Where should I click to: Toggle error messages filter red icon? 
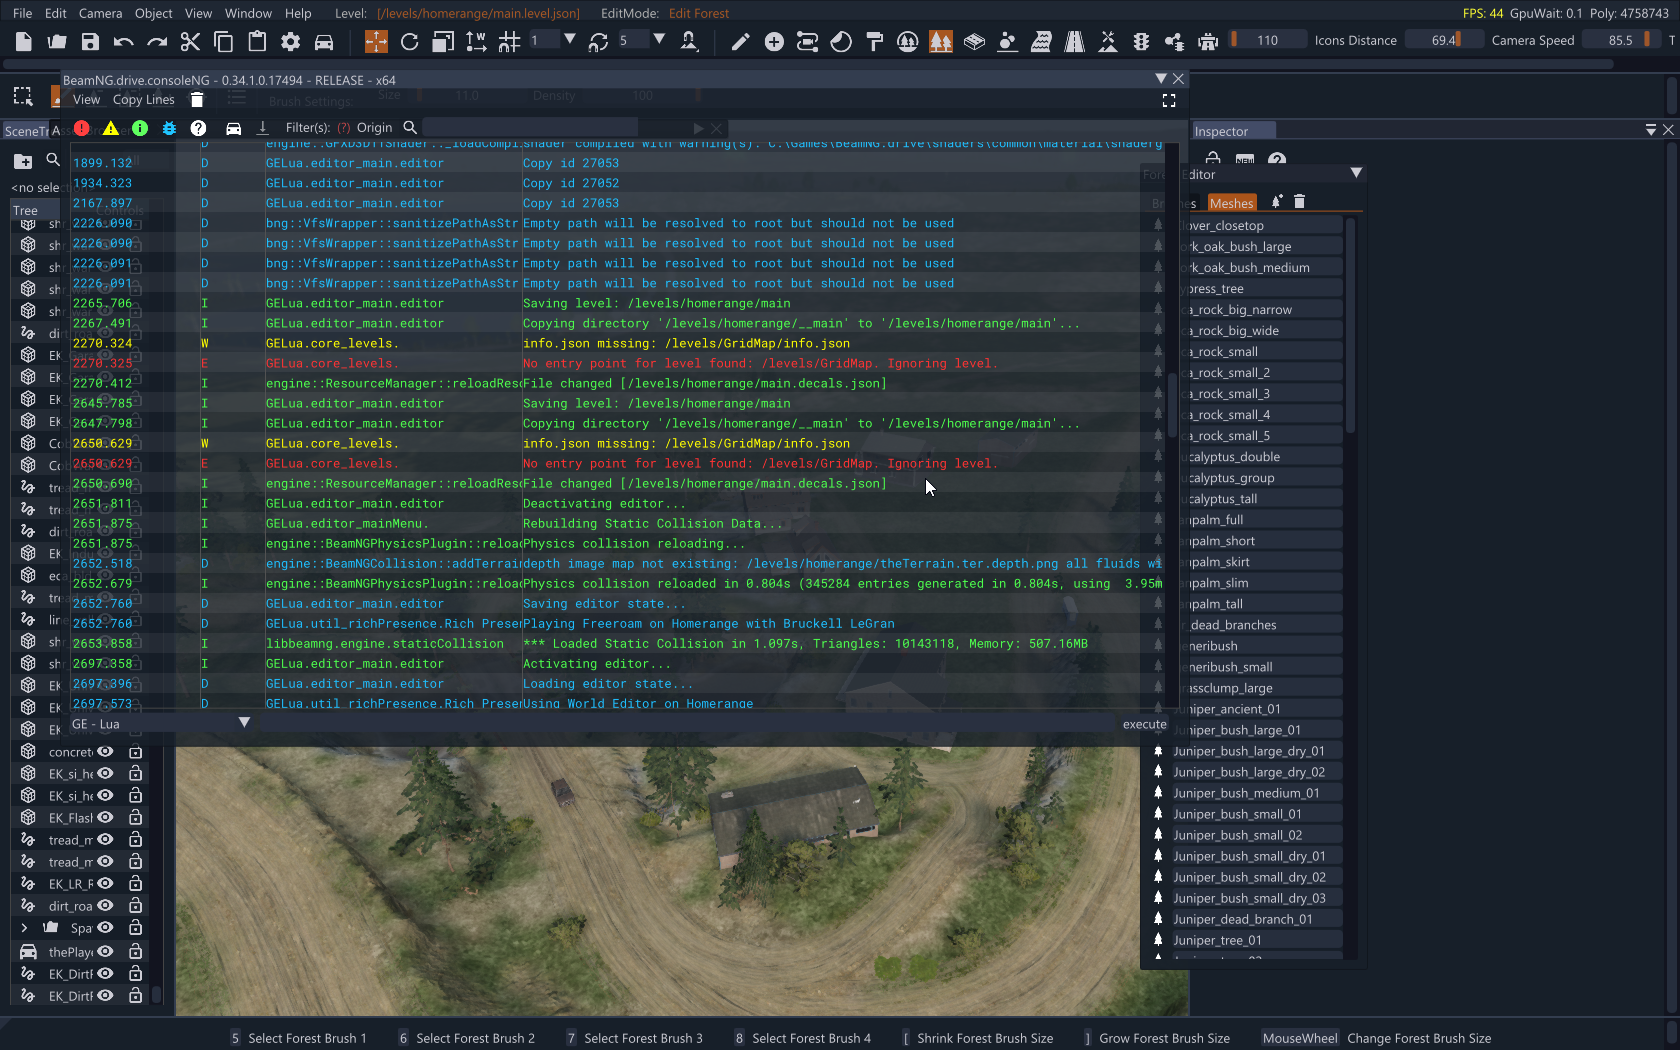(82, 128)
